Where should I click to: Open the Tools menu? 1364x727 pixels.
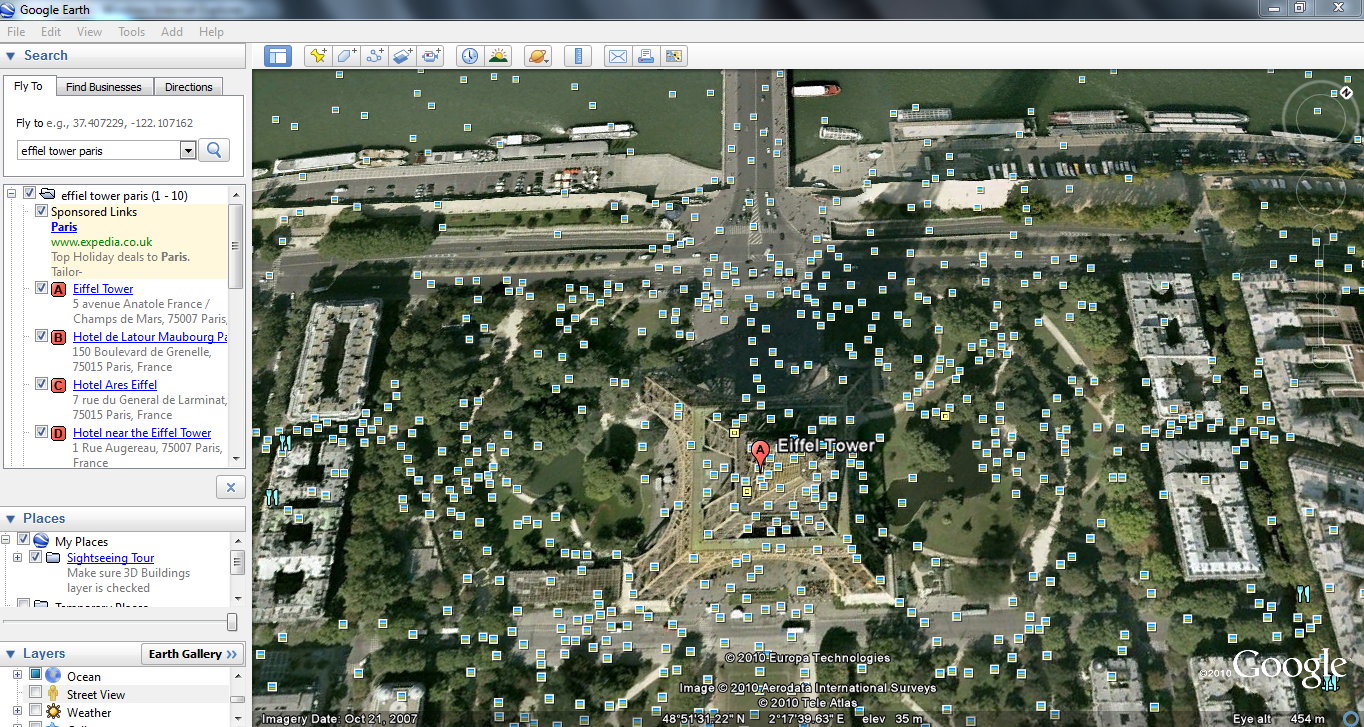(x=132, y=32)
